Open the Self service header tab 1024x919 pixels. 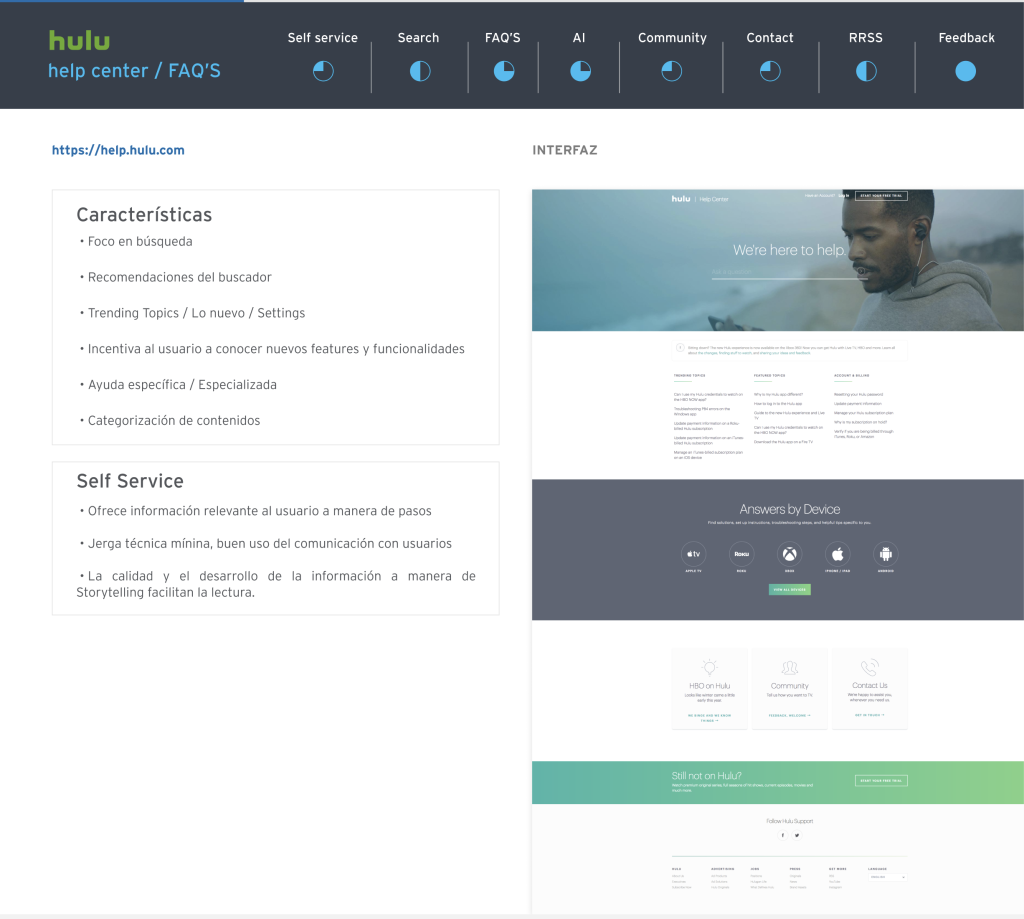(x=323, y=38)
